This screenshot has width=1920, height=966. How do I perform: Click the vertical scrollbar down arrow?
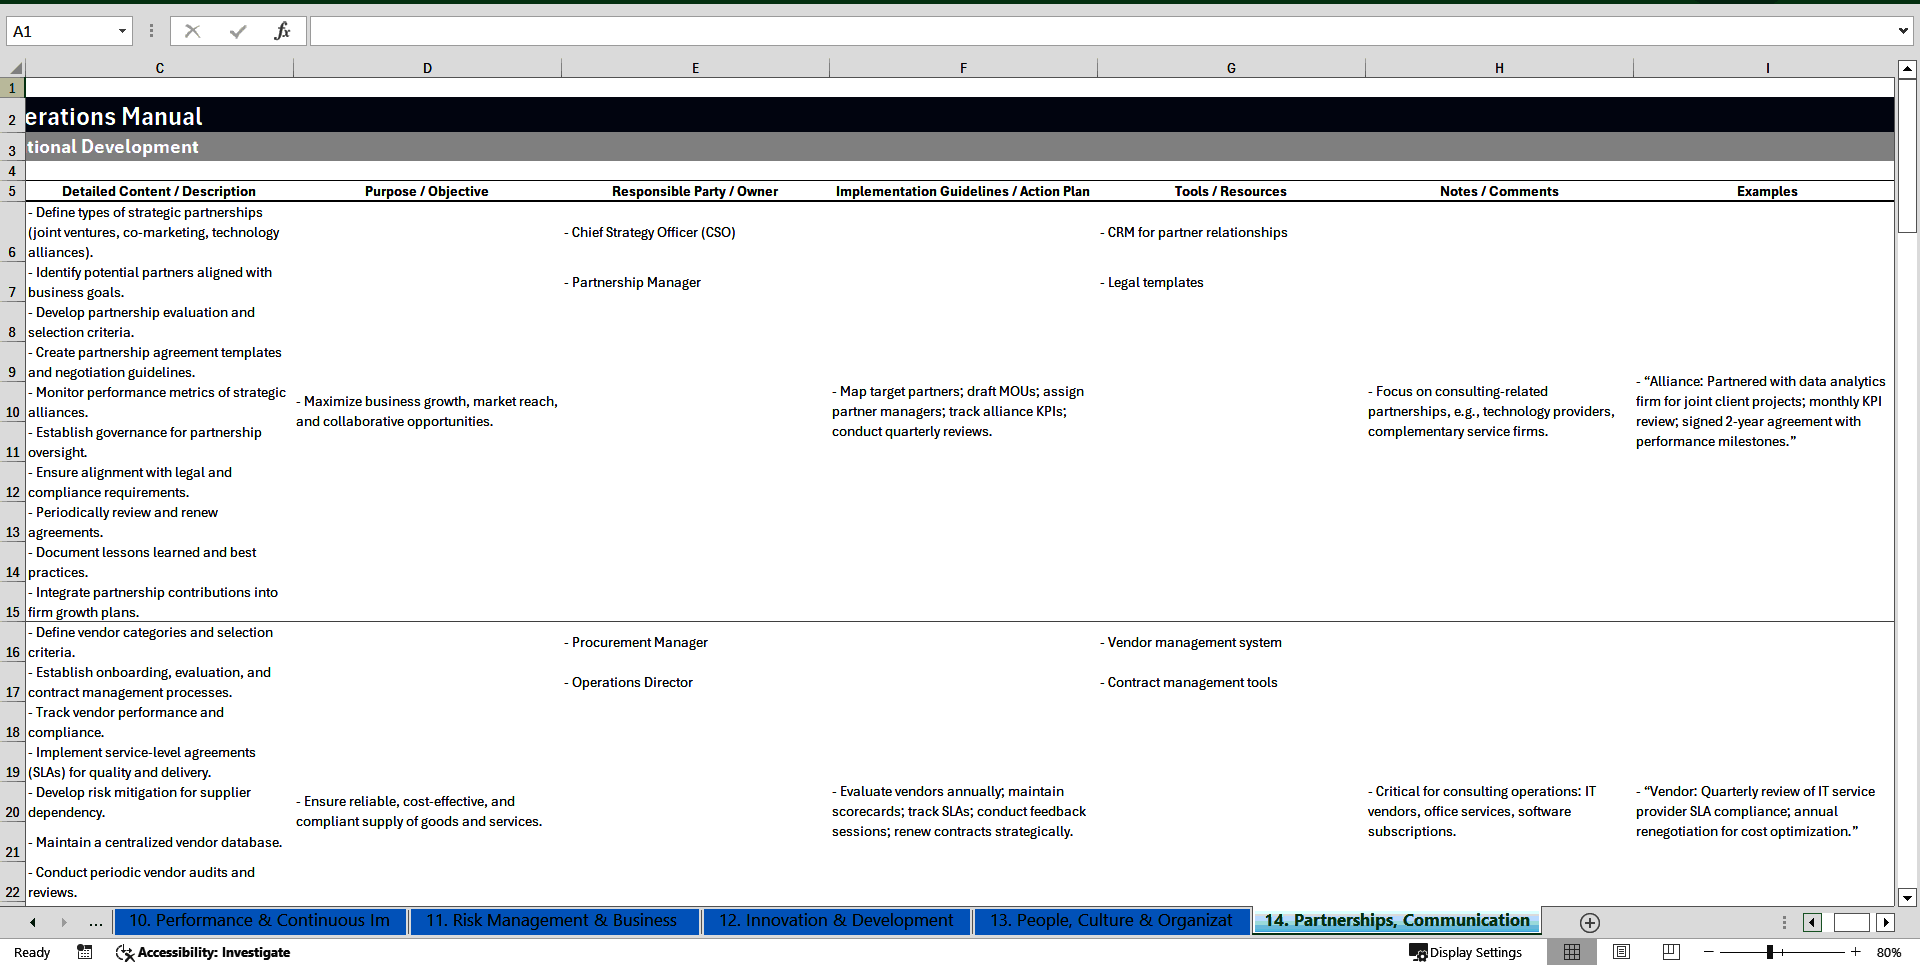click(1907, 898)
